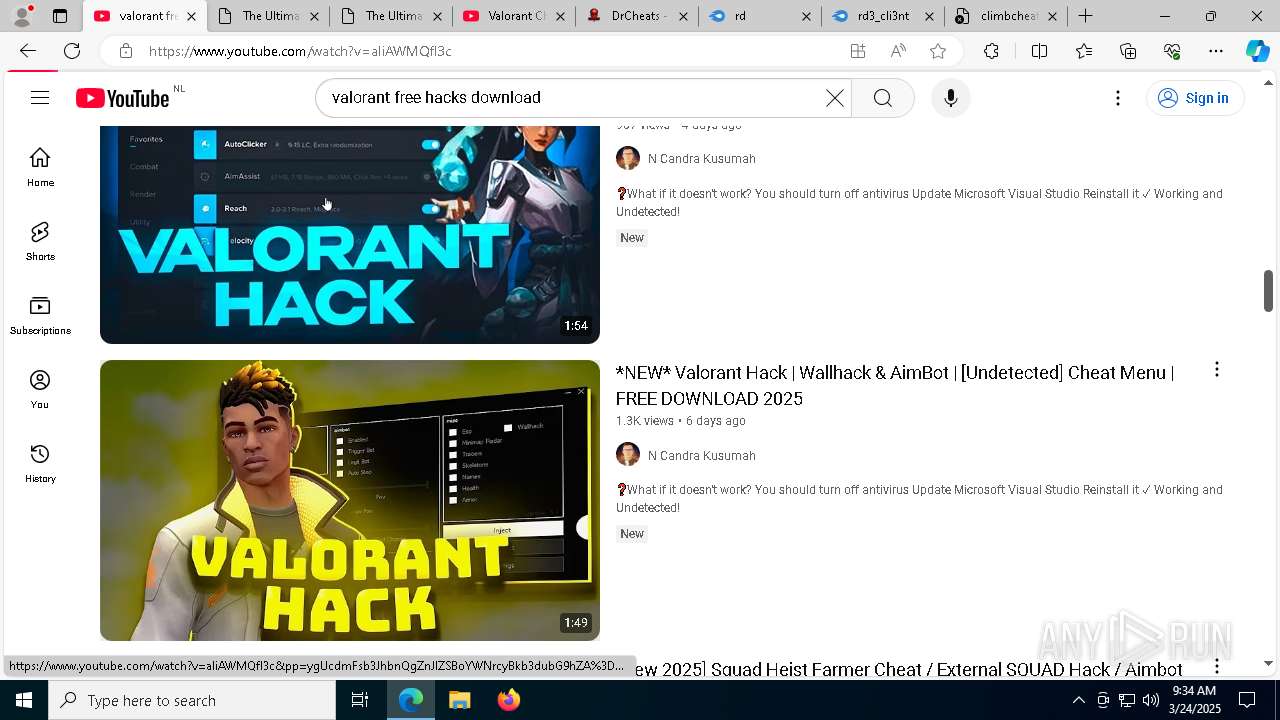The image size is (1280, 720).
Task: Open the 9:34 AM clock calendar
Action: 1194,700
